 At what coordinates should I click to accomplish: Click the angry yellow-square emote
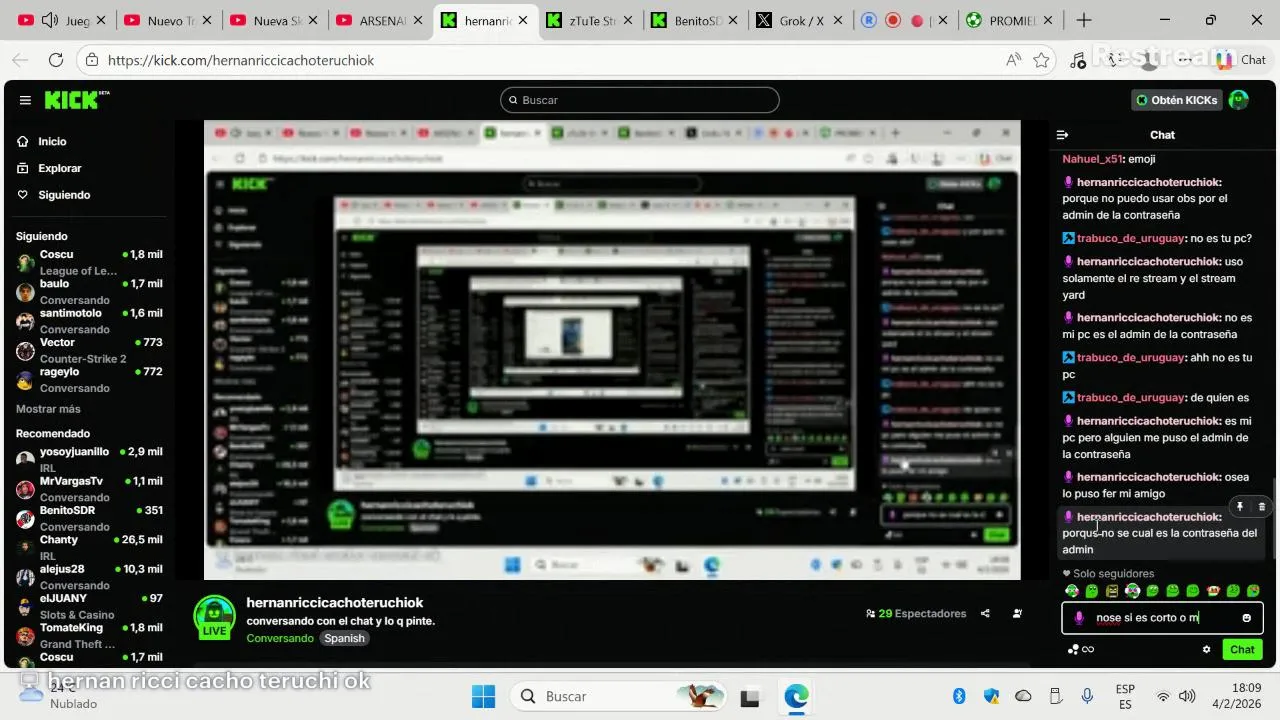[1112, 591]
